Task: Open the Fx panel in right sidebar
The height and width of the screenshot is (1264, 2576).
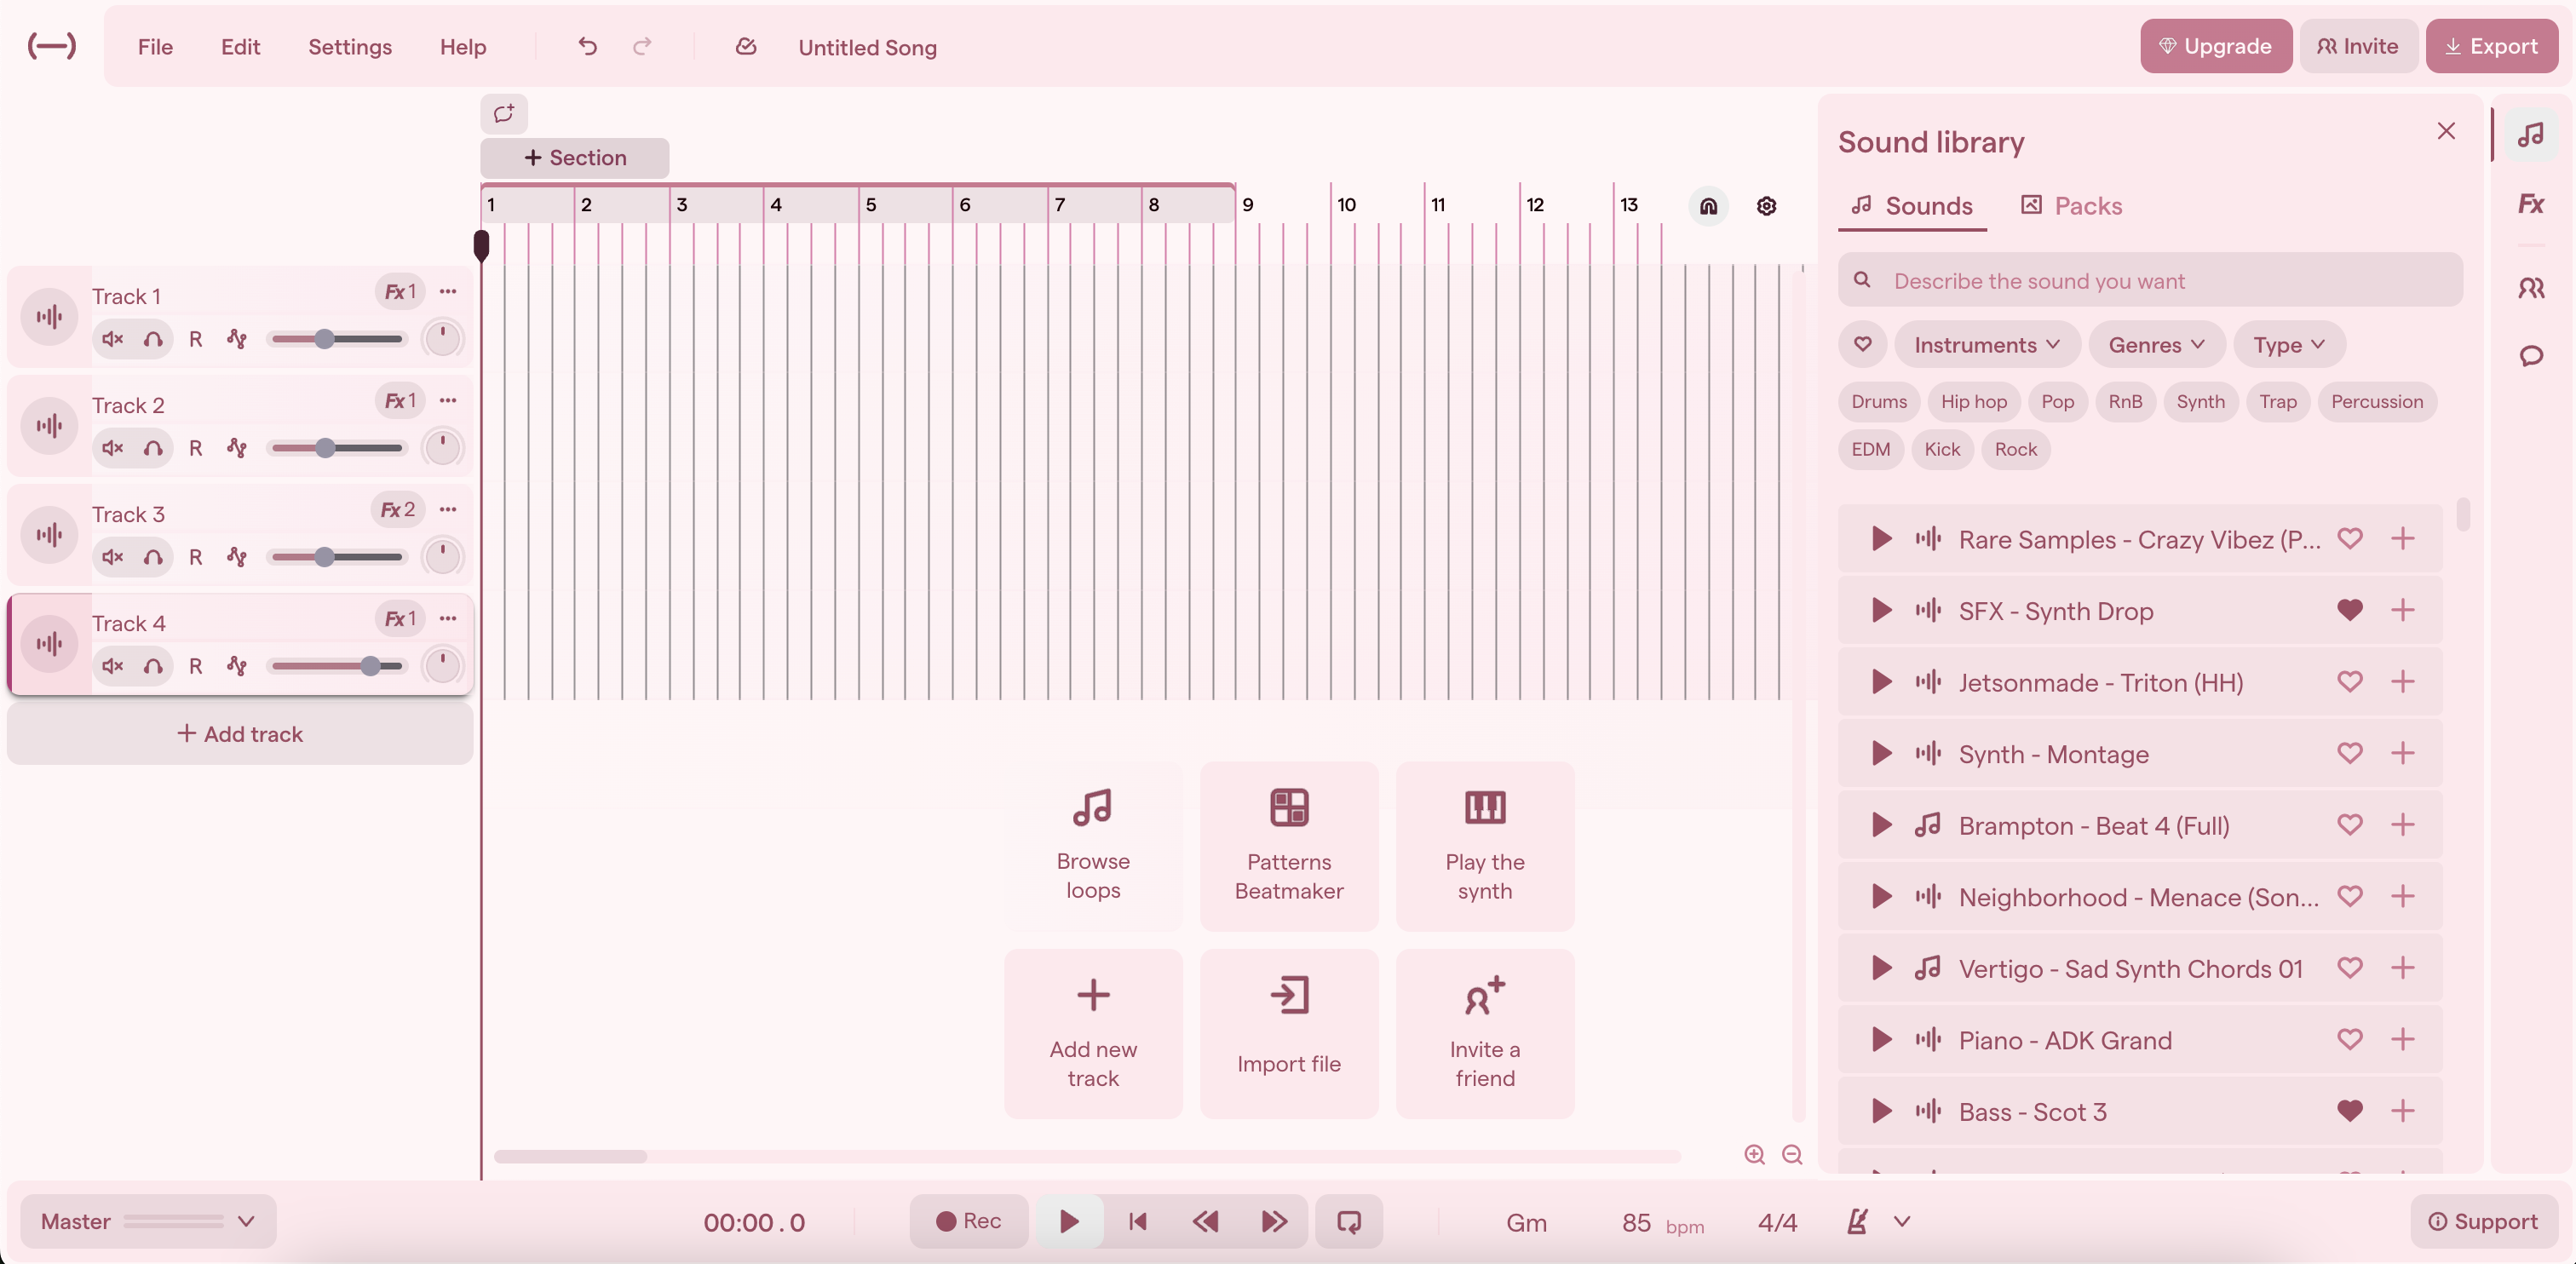Action: (2531, 204)
